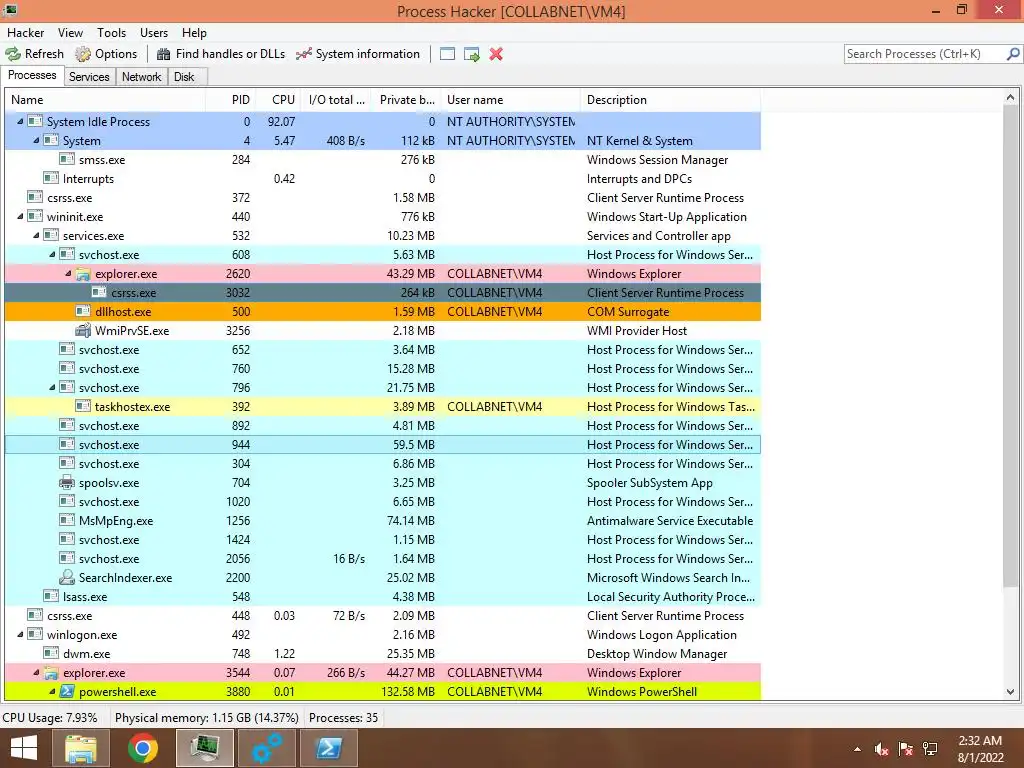Click the Refresh toolbar icon

tap(13, 54)
